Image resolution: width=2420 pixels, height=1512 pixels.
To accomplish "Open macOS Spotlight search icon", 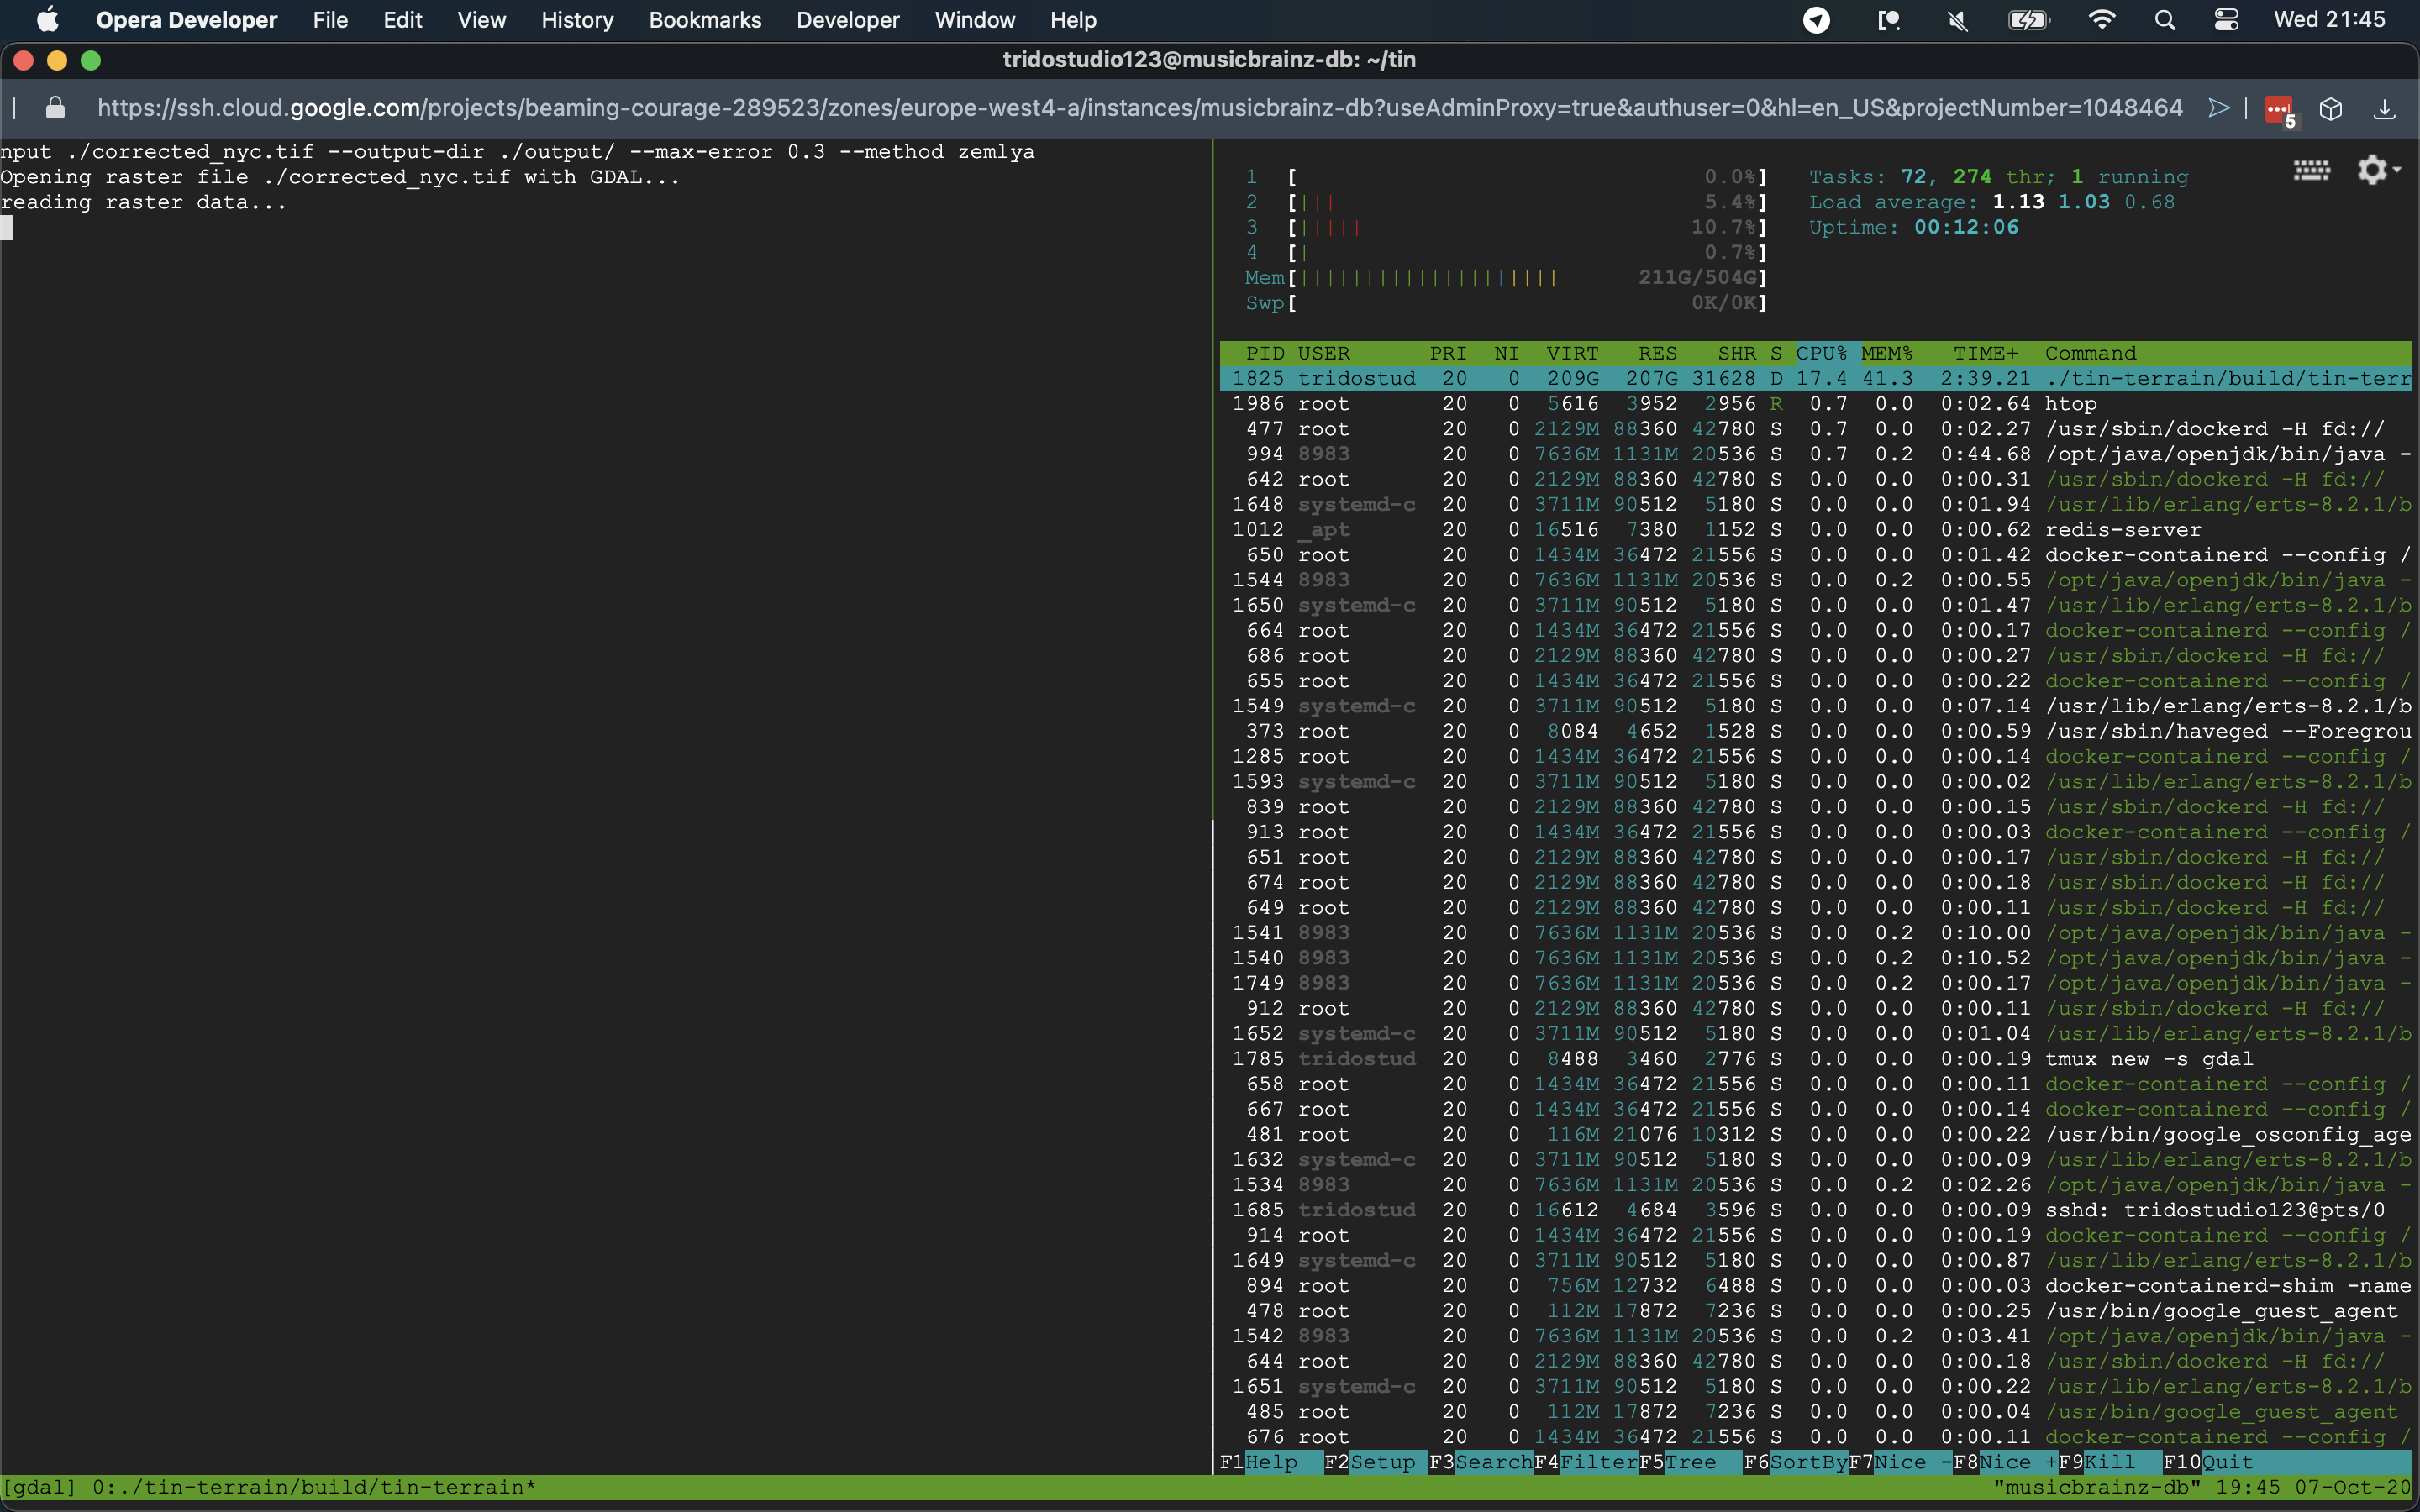I will click(x=2165, y=20).
